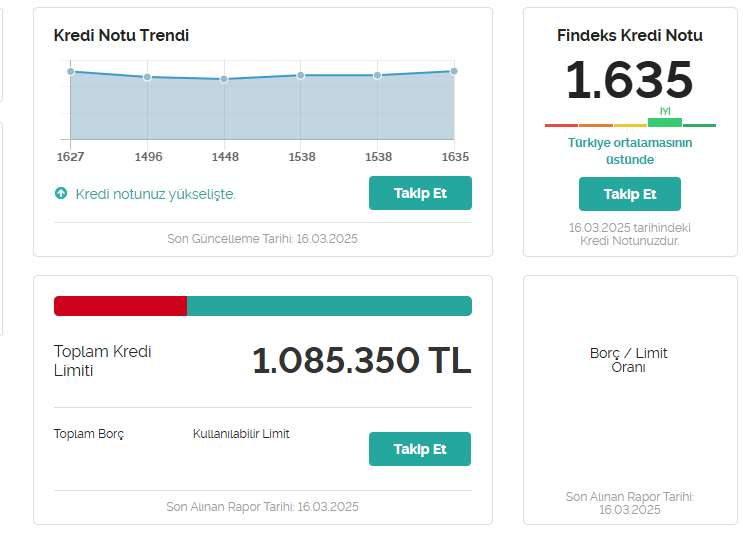Screen dimensions: 743x551
Task: Select the 1496 data point on chart
Action: pyautogui.click(x=147, y=77)
